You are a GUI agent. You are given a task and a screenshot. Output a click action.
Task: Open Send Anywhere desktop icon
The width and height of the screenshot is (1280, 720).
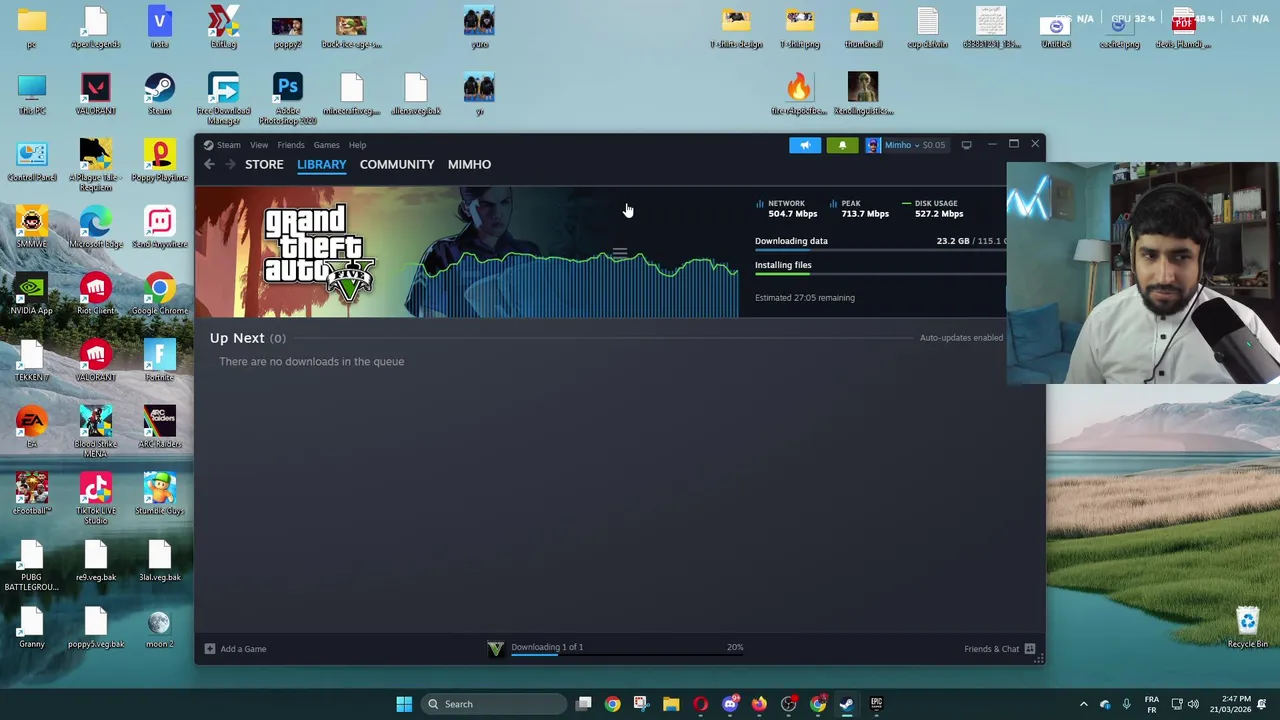point(159,227)
